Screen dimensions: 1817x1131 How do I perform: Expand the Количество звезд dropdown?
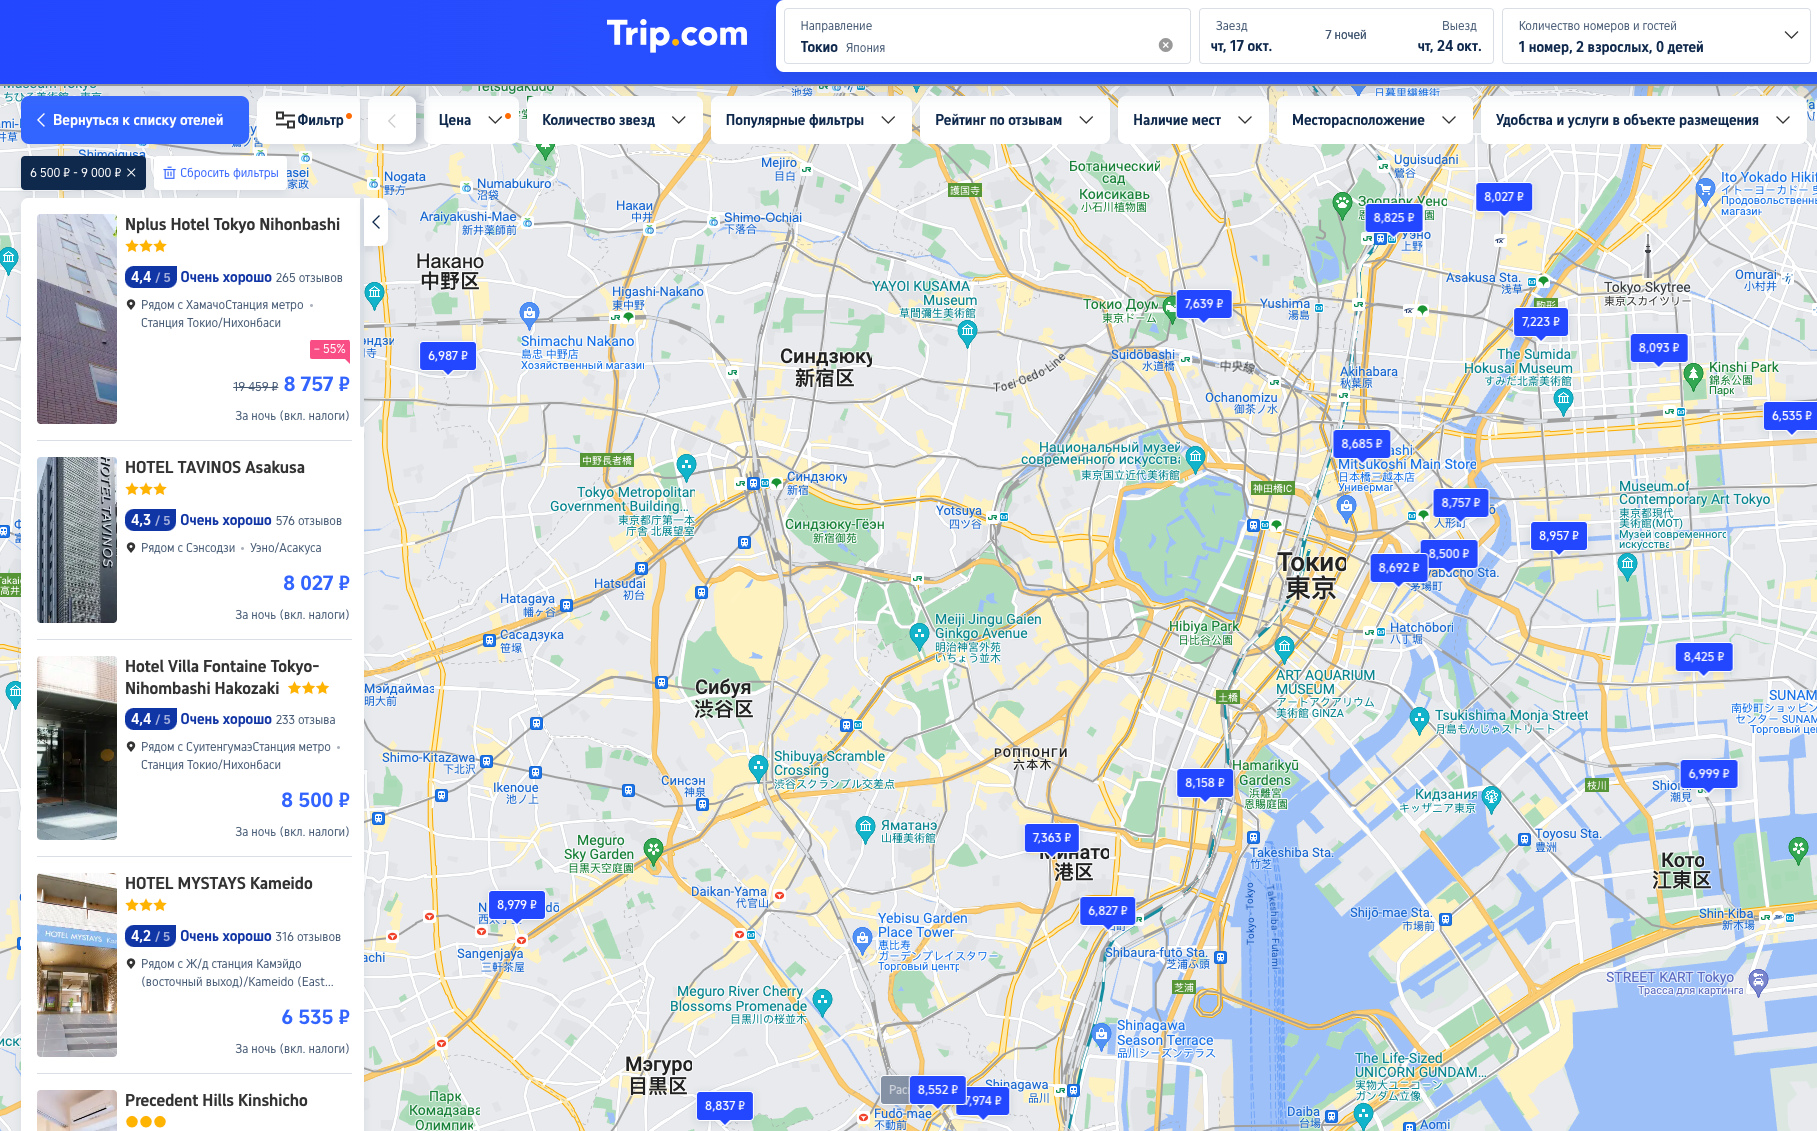pos(614,120)
